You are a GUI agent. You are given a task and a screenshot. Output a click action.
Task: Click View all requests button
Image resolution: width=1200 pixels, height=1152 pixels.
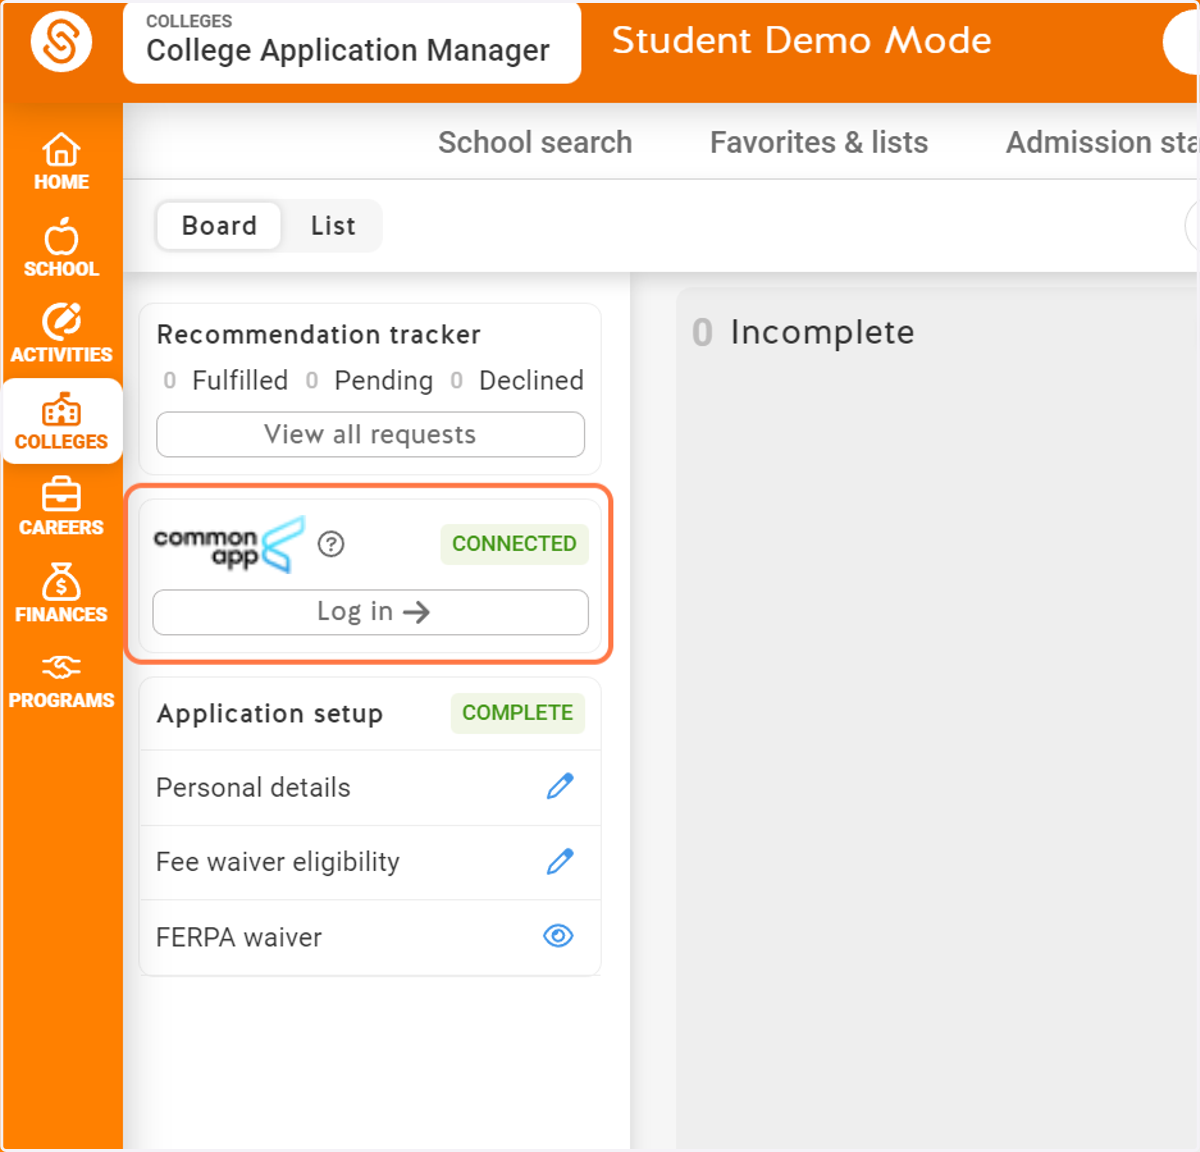pyautogui.click(x=370, y=435)
